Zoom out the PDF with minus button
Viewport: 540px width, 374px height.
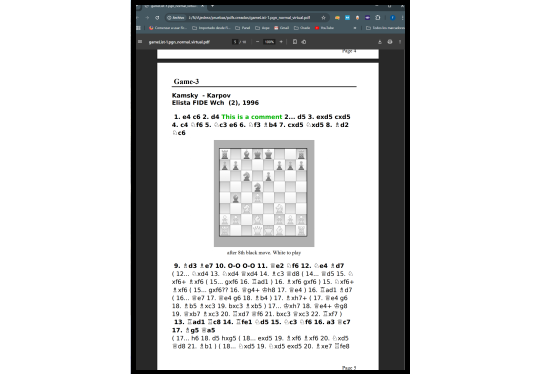coord(257,42)
